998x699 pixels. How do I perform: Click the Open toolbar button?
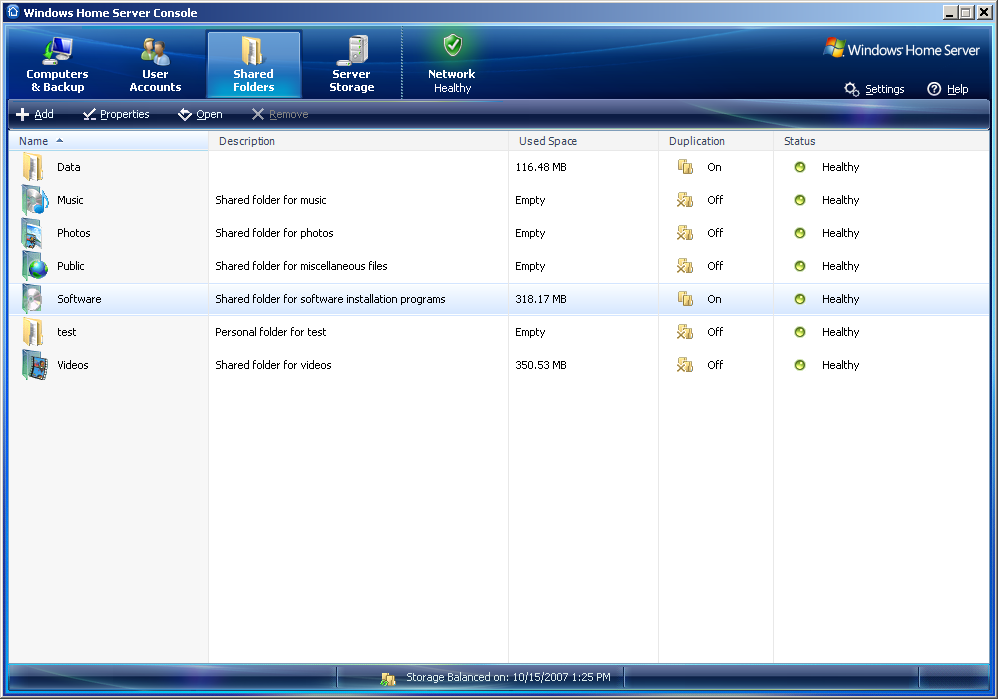coord(200,114)
